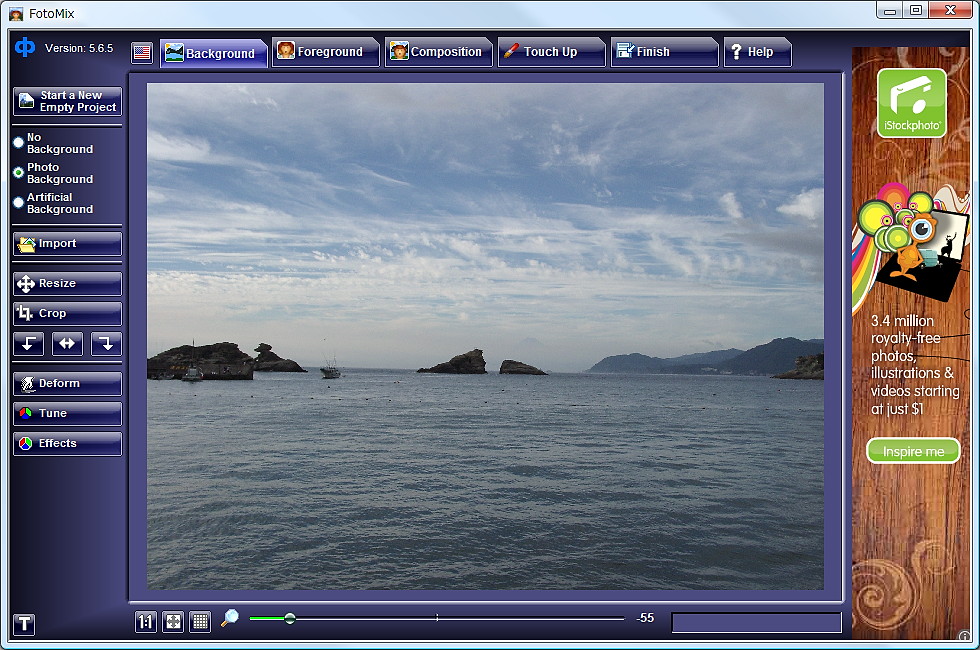Switch to the Background tab

[x=213, y=53]
